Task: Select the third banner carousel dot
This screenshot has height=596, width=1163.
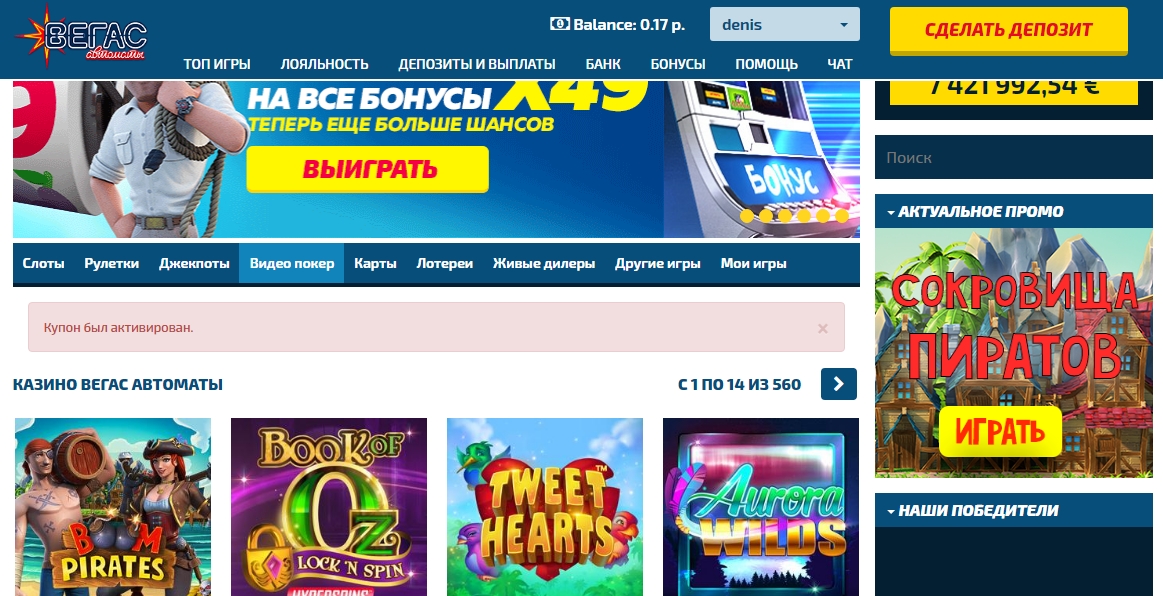Action: [x=785, y=216]
